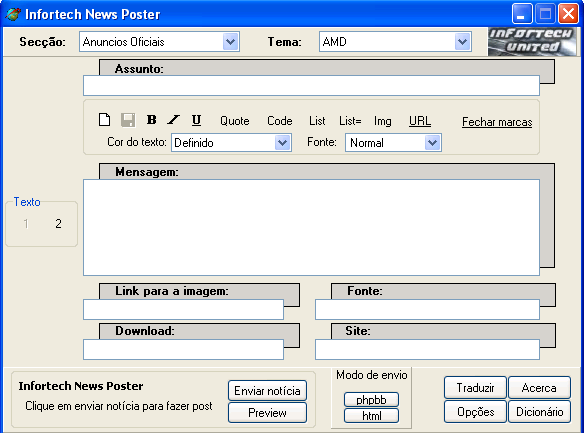Switch to text page 2
584x433 pixels.
click(x=58, y=224)
